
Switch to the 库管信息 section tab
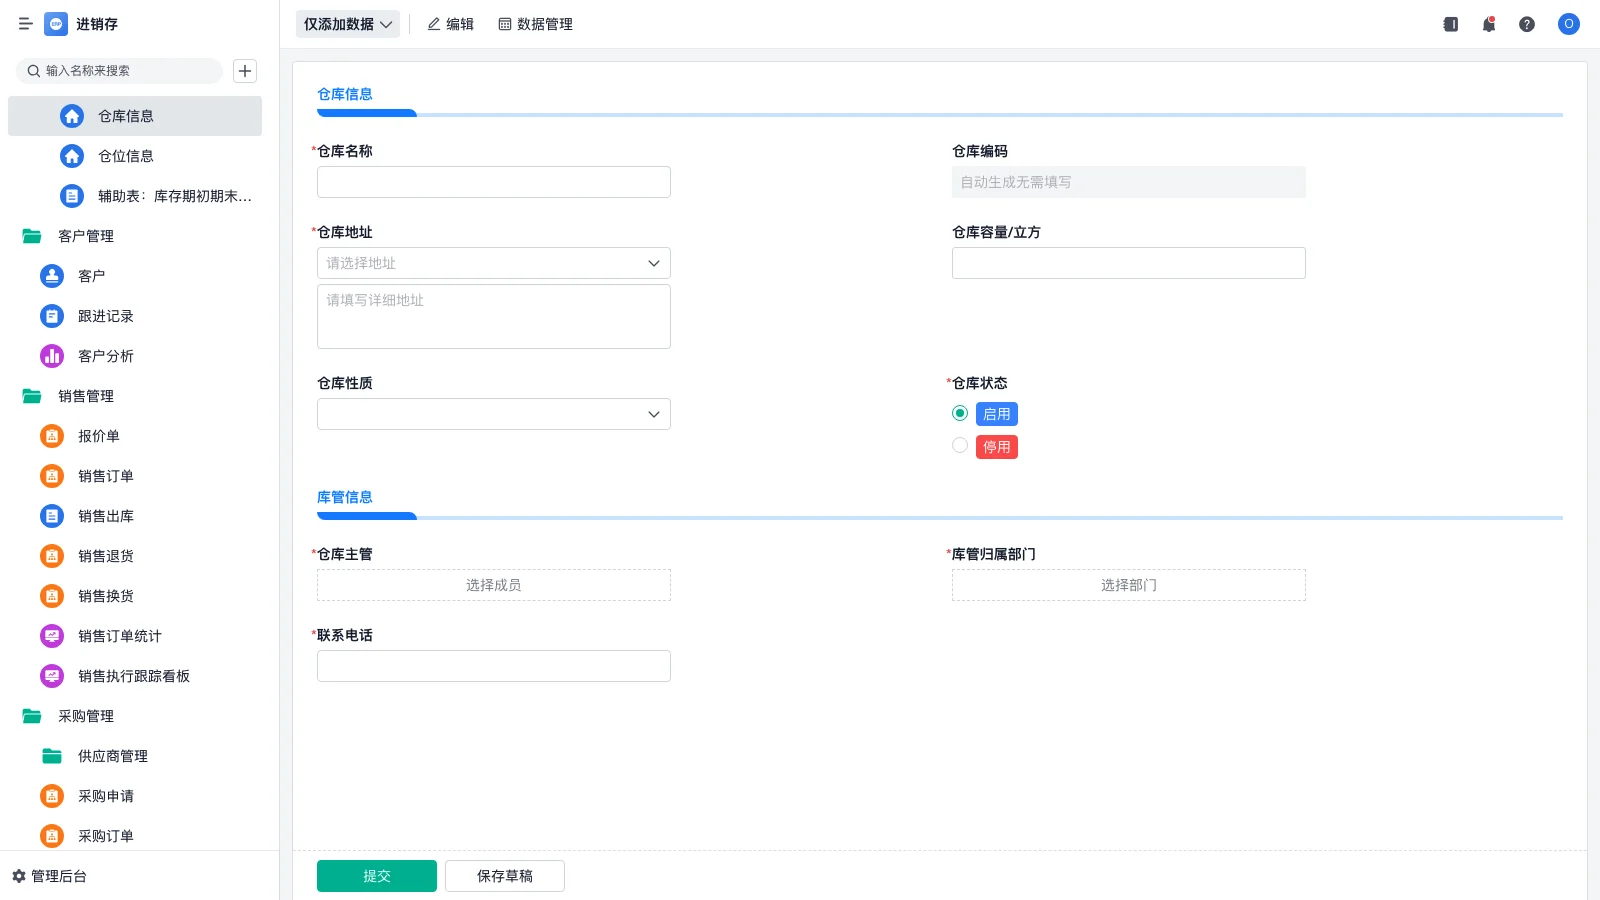click(x=345, y=497)
